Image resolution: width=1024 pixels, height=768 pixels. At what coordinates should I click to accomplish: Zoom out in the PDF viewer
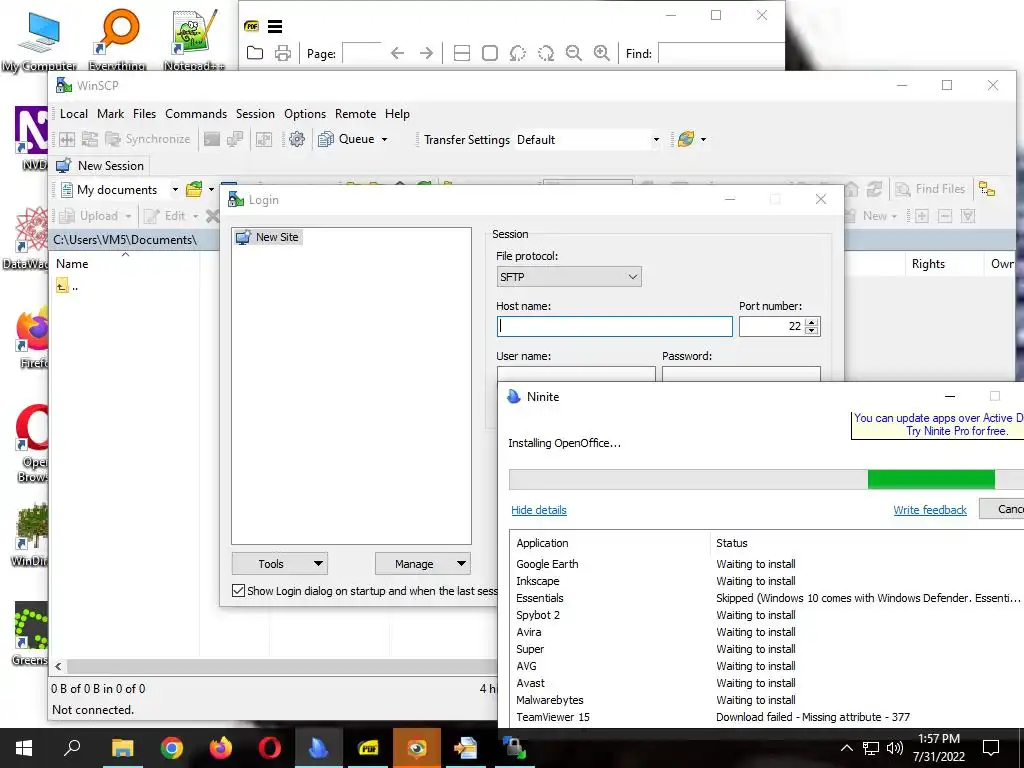(573, 53)
